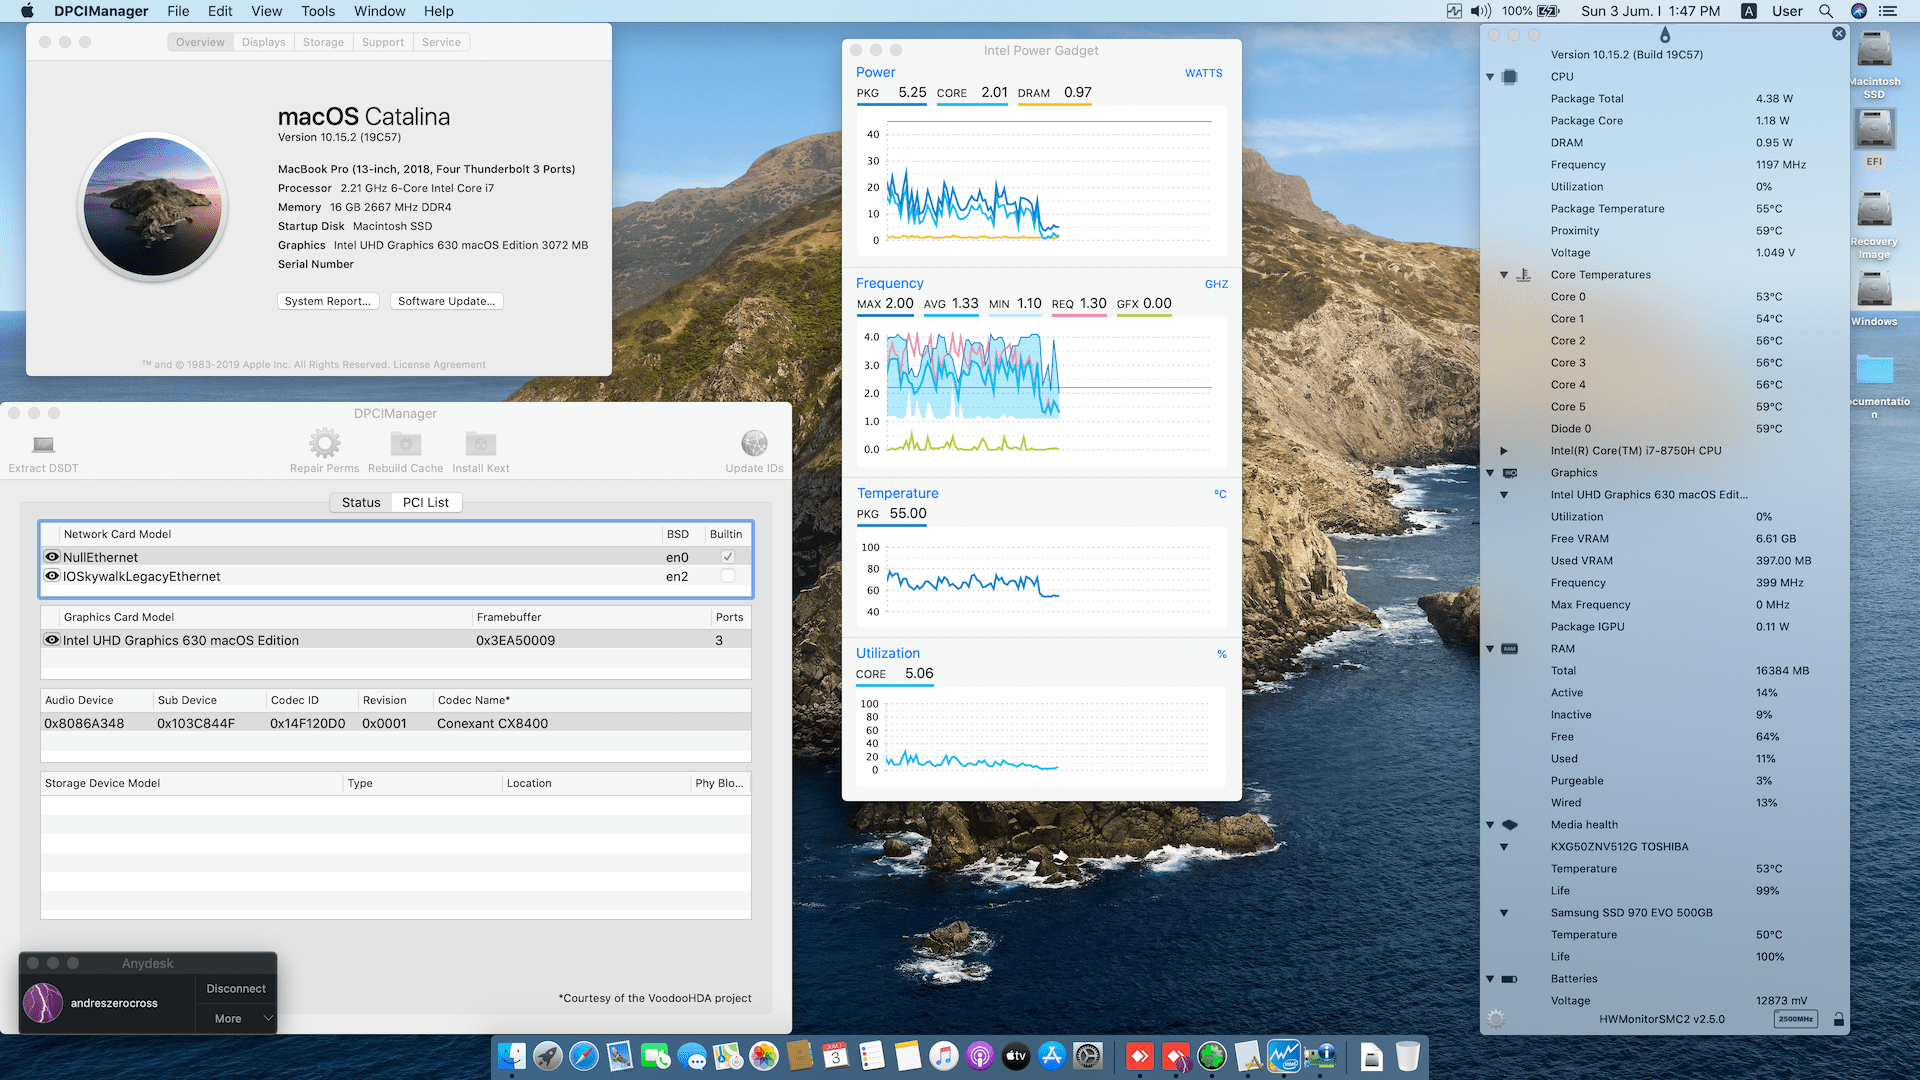Click the Update IDs globe icon
Viewport: 1920px width, 1080px height.
coord(754,443)
